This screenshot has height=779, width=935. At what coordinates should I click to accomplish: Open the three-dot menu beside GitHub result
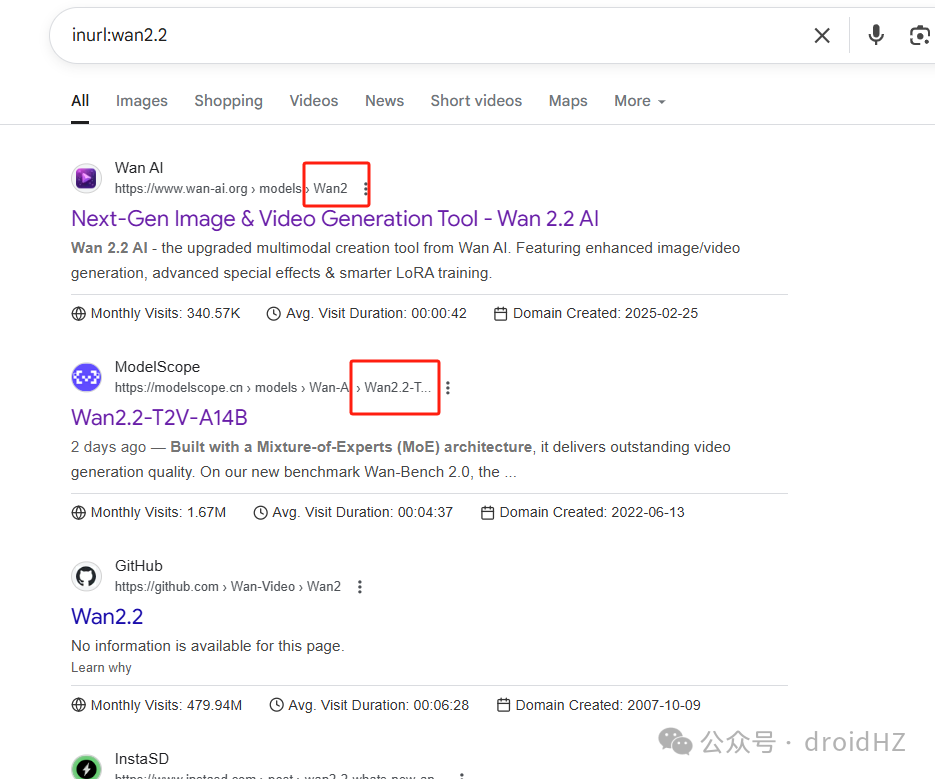[x=360, y=587]
